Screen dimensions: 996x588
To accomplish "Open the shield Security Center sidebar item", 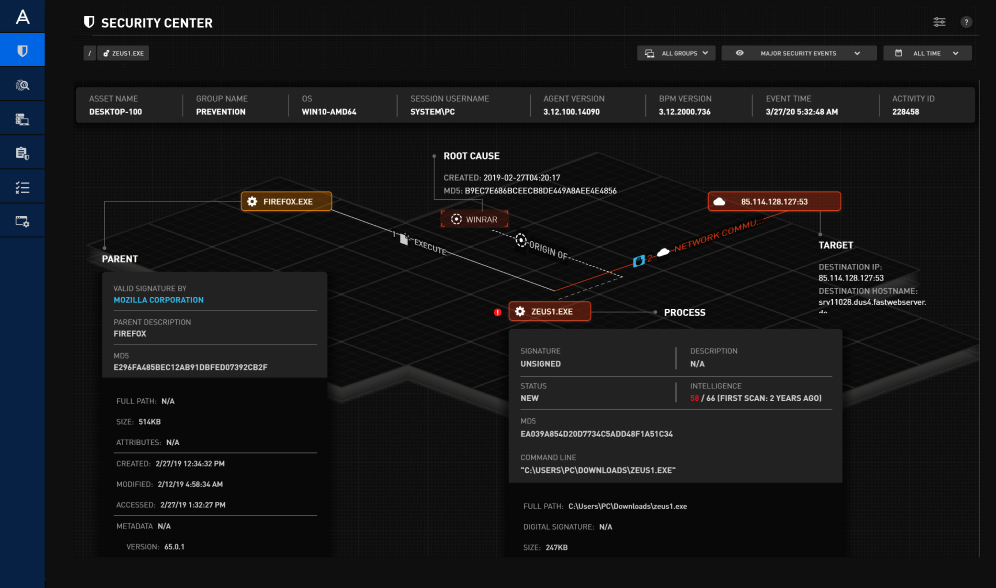I will point(22,50).
